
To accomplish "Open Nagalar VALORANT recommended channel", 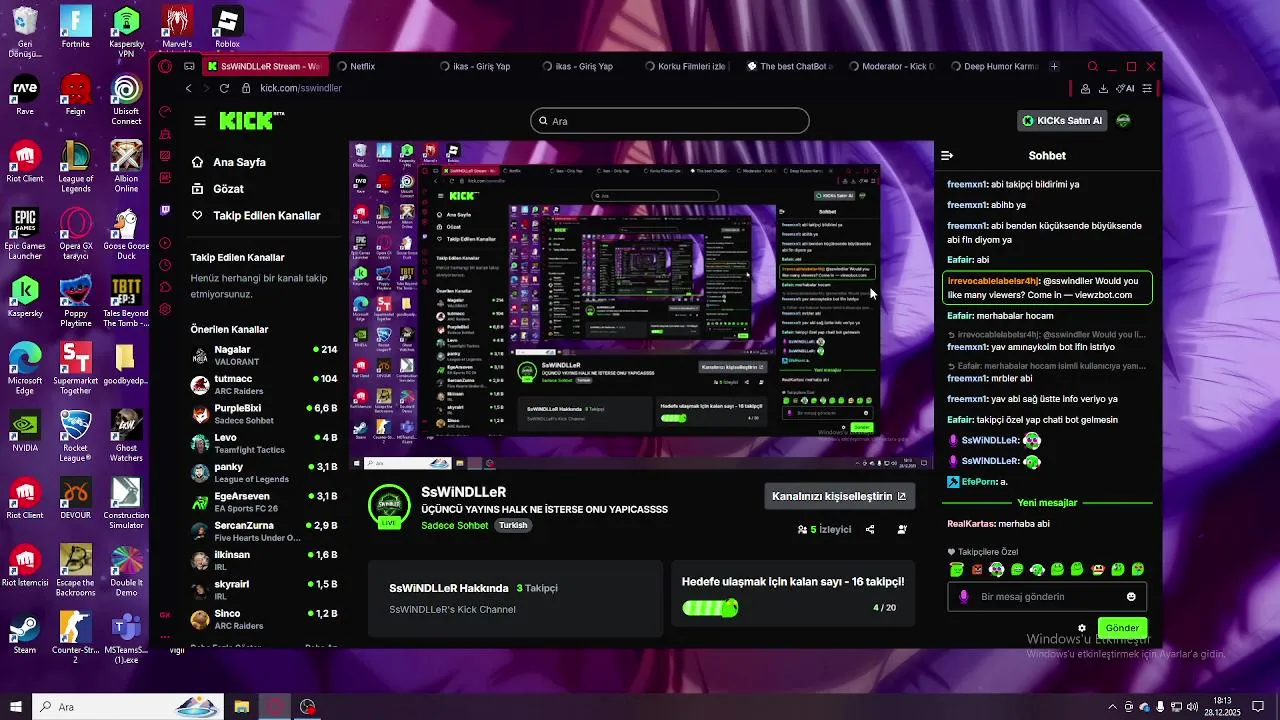I will (x=264, y=356).
